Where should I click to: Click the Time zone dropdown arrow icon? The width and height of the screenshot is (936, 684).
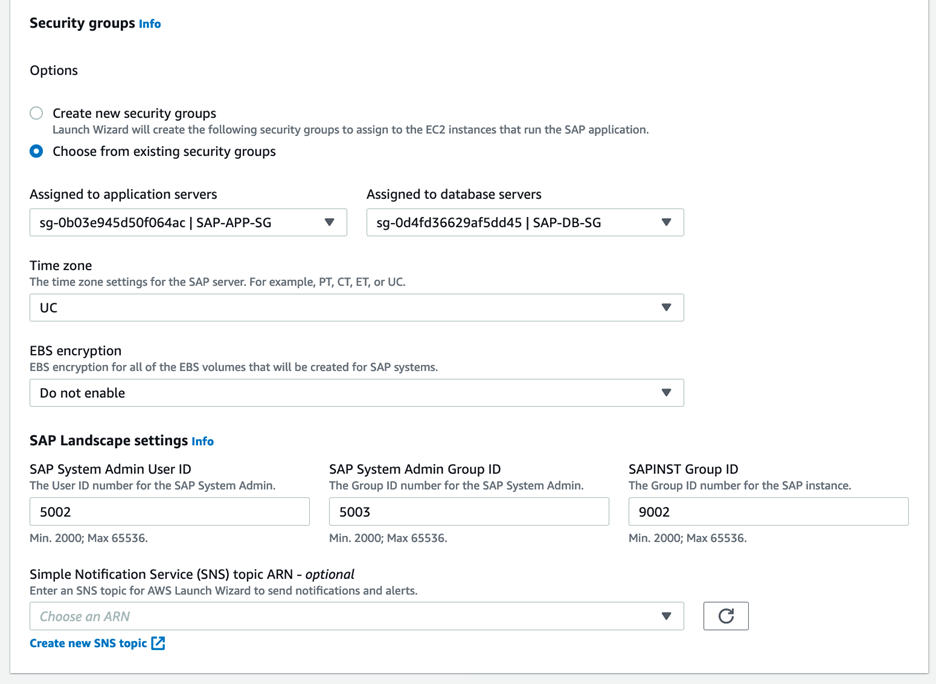tap(666, 307)
